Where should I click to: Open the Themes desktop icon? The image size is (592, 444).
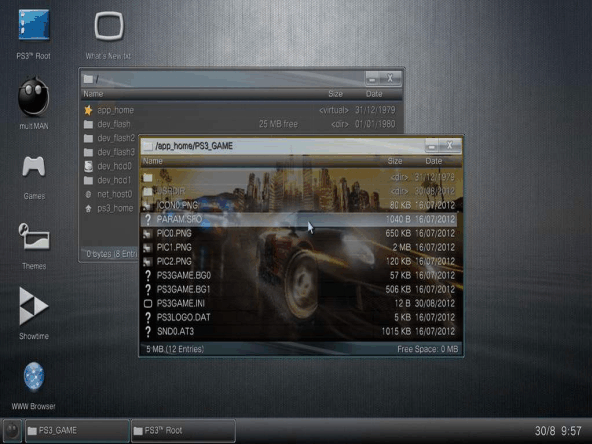(x=34, y=236)
